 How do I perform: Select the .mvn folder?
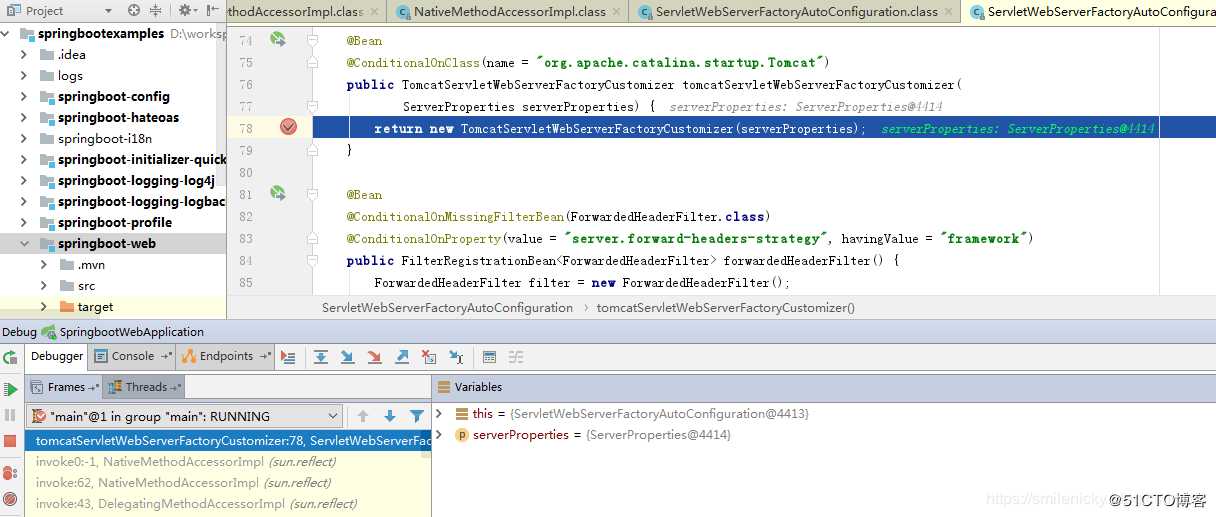tap(91, 264)
